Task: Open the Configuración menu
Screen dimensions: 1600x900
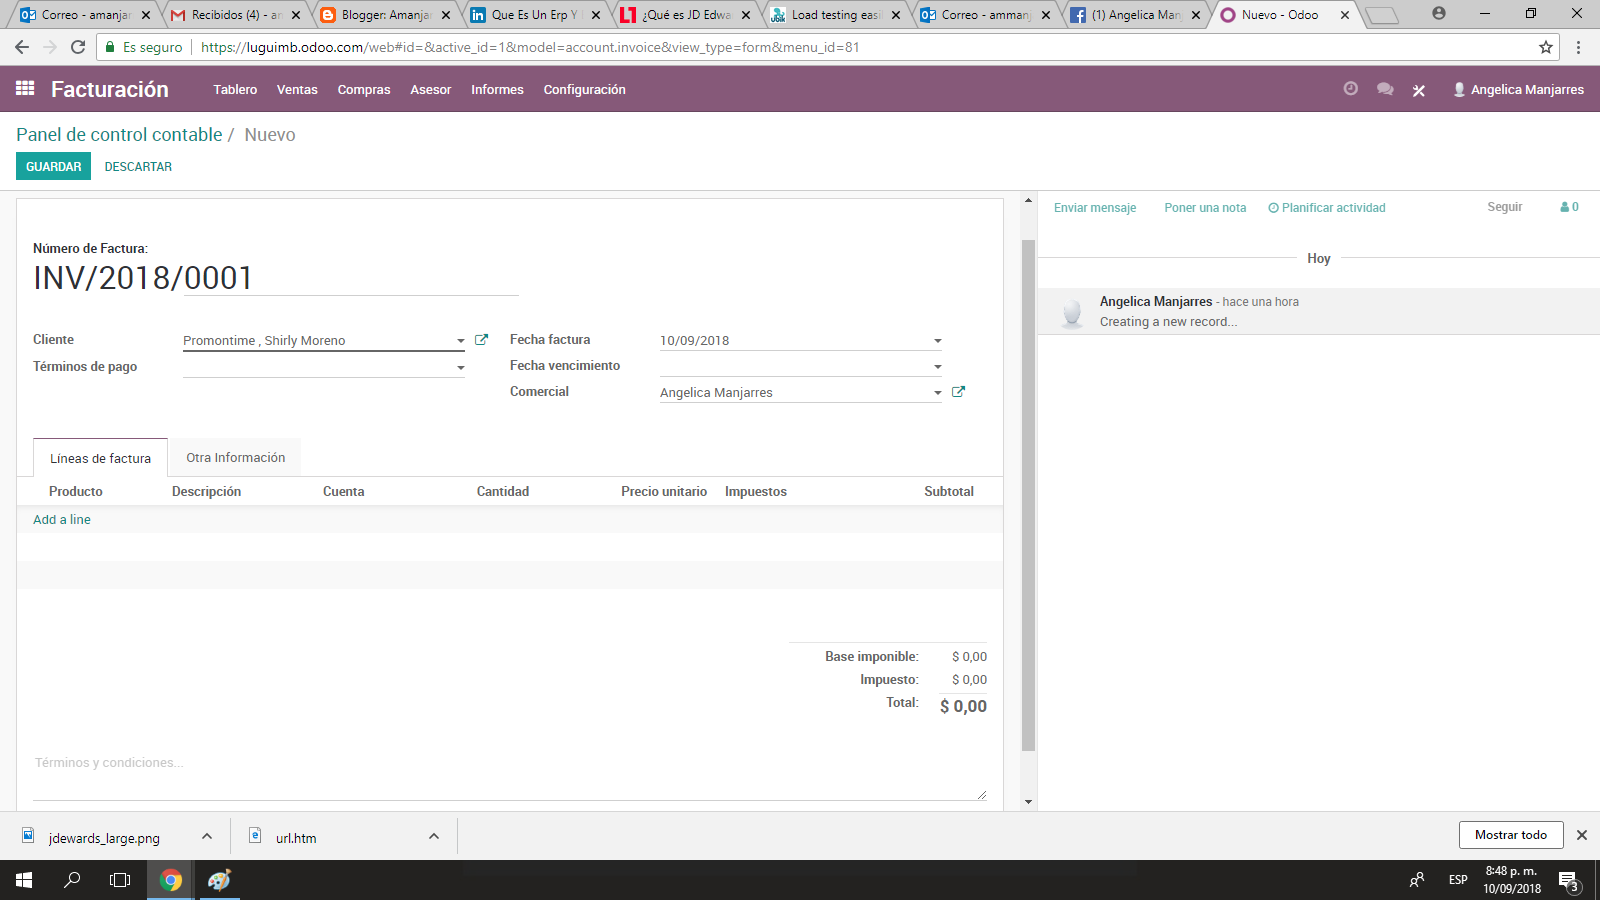Action: (585, 89)
